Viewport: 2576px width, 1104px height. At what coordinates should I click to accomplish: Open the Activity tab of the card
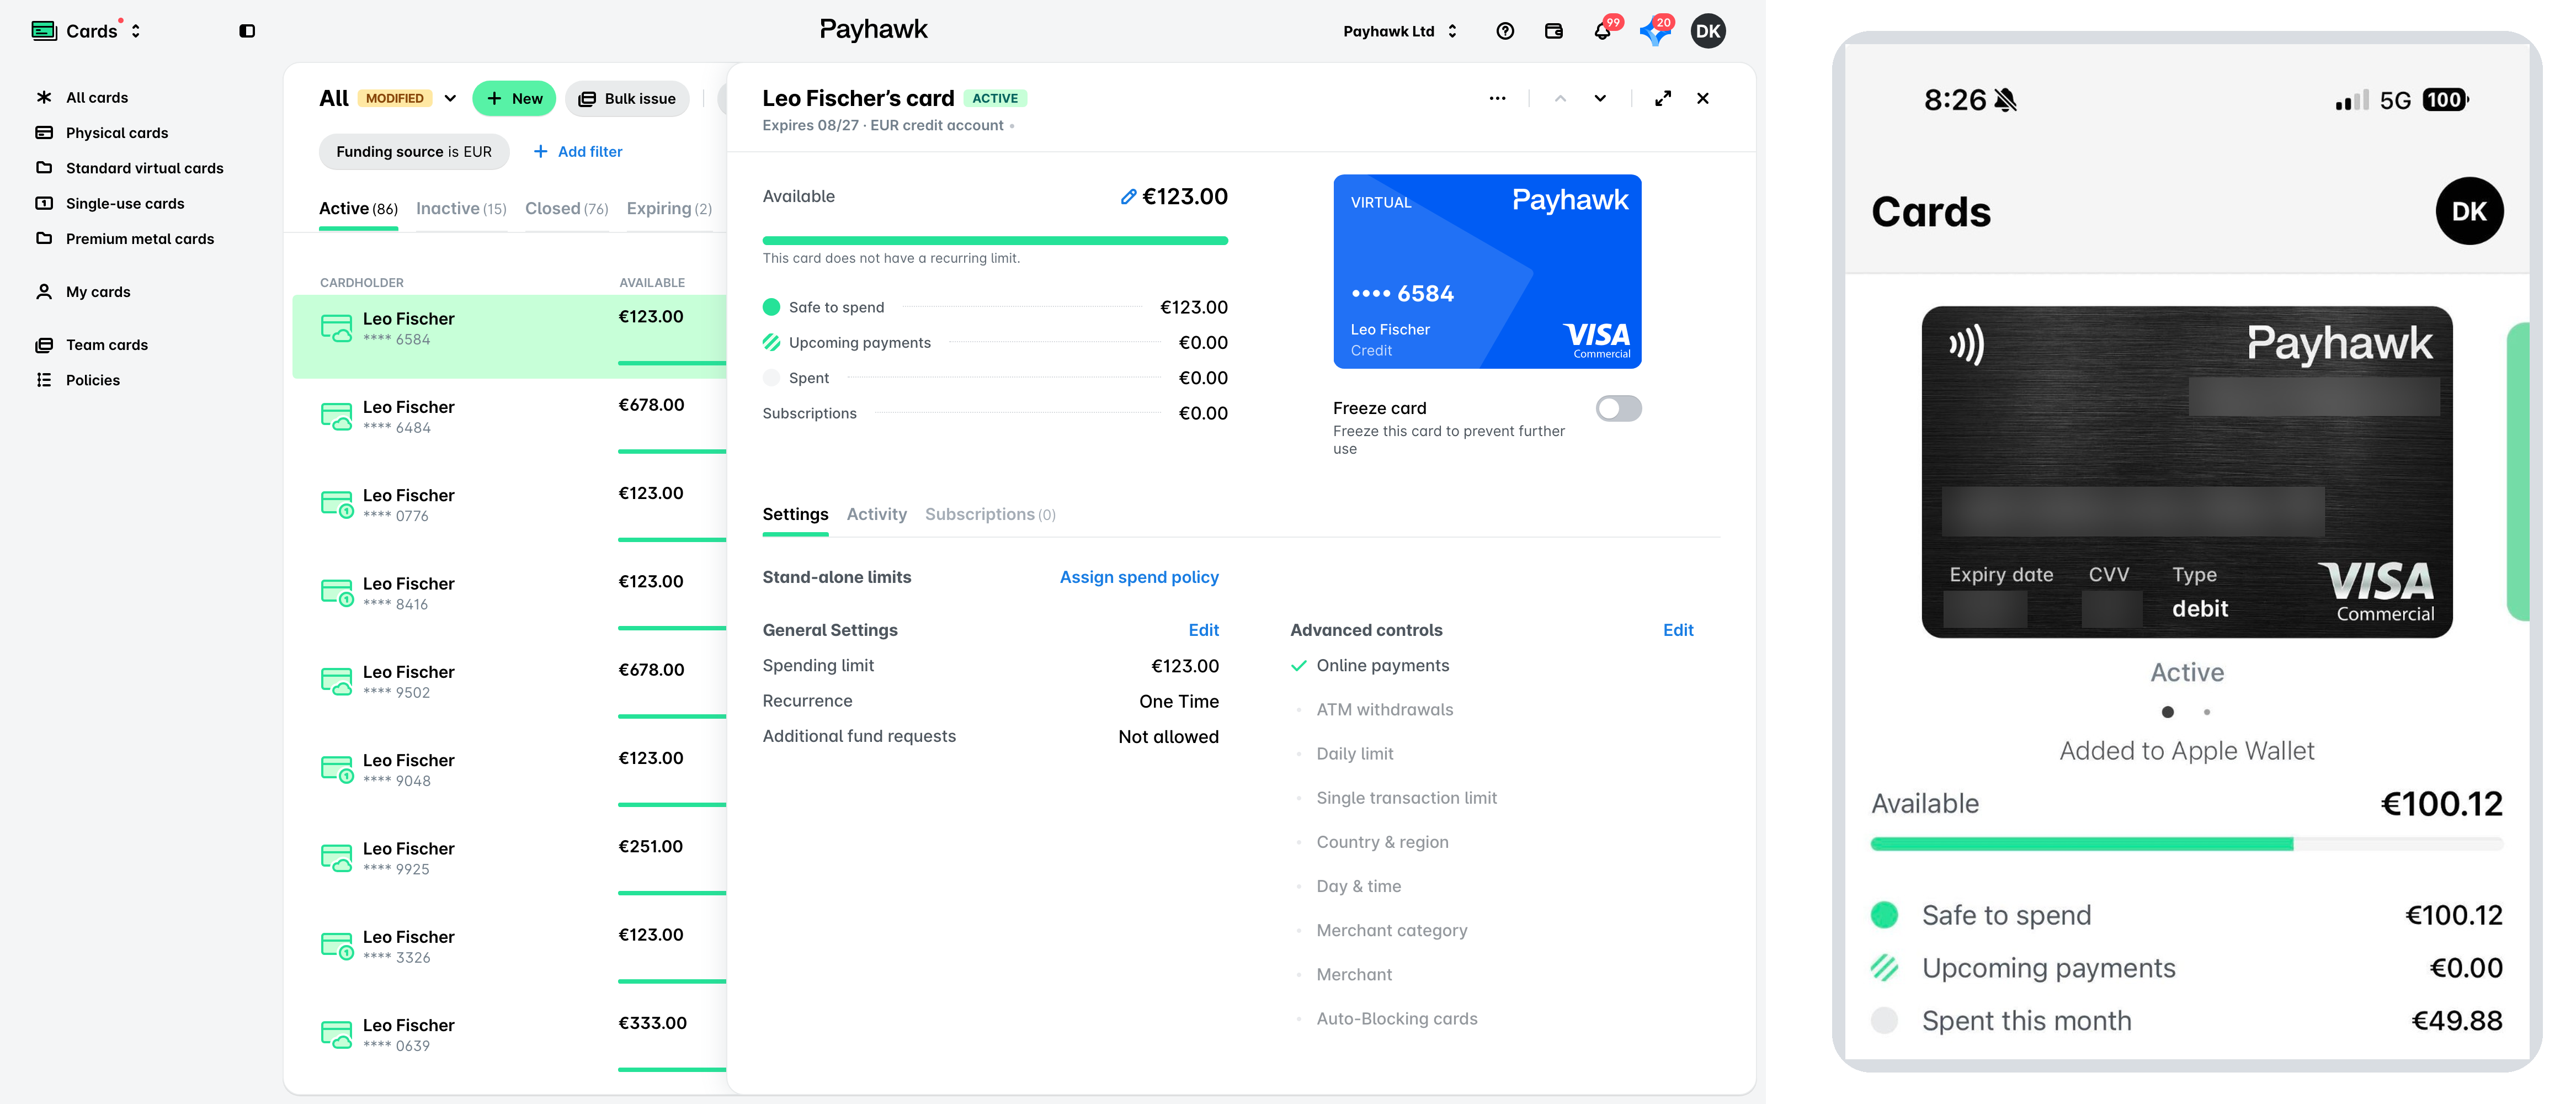876,514
